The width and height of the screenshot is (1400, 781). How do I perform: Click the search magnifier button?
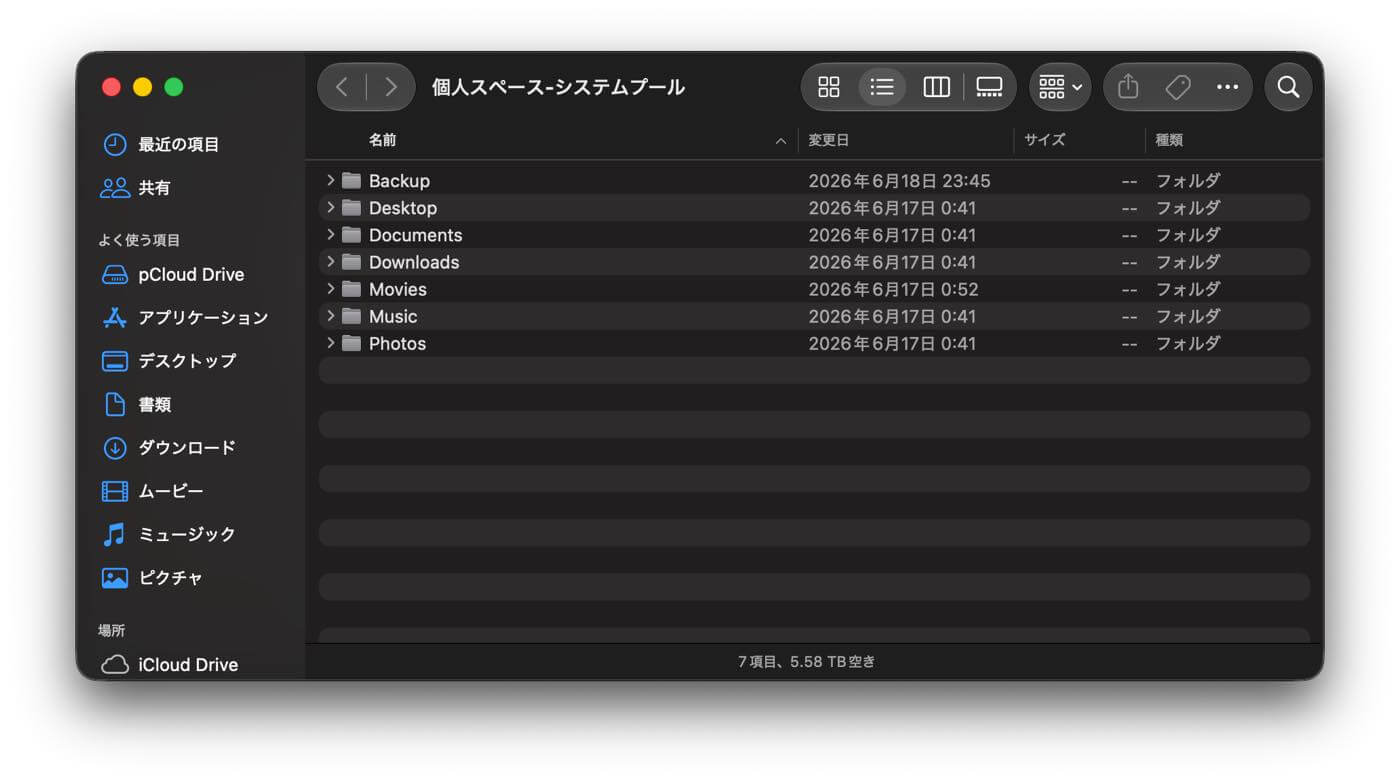pos(1288,87)
